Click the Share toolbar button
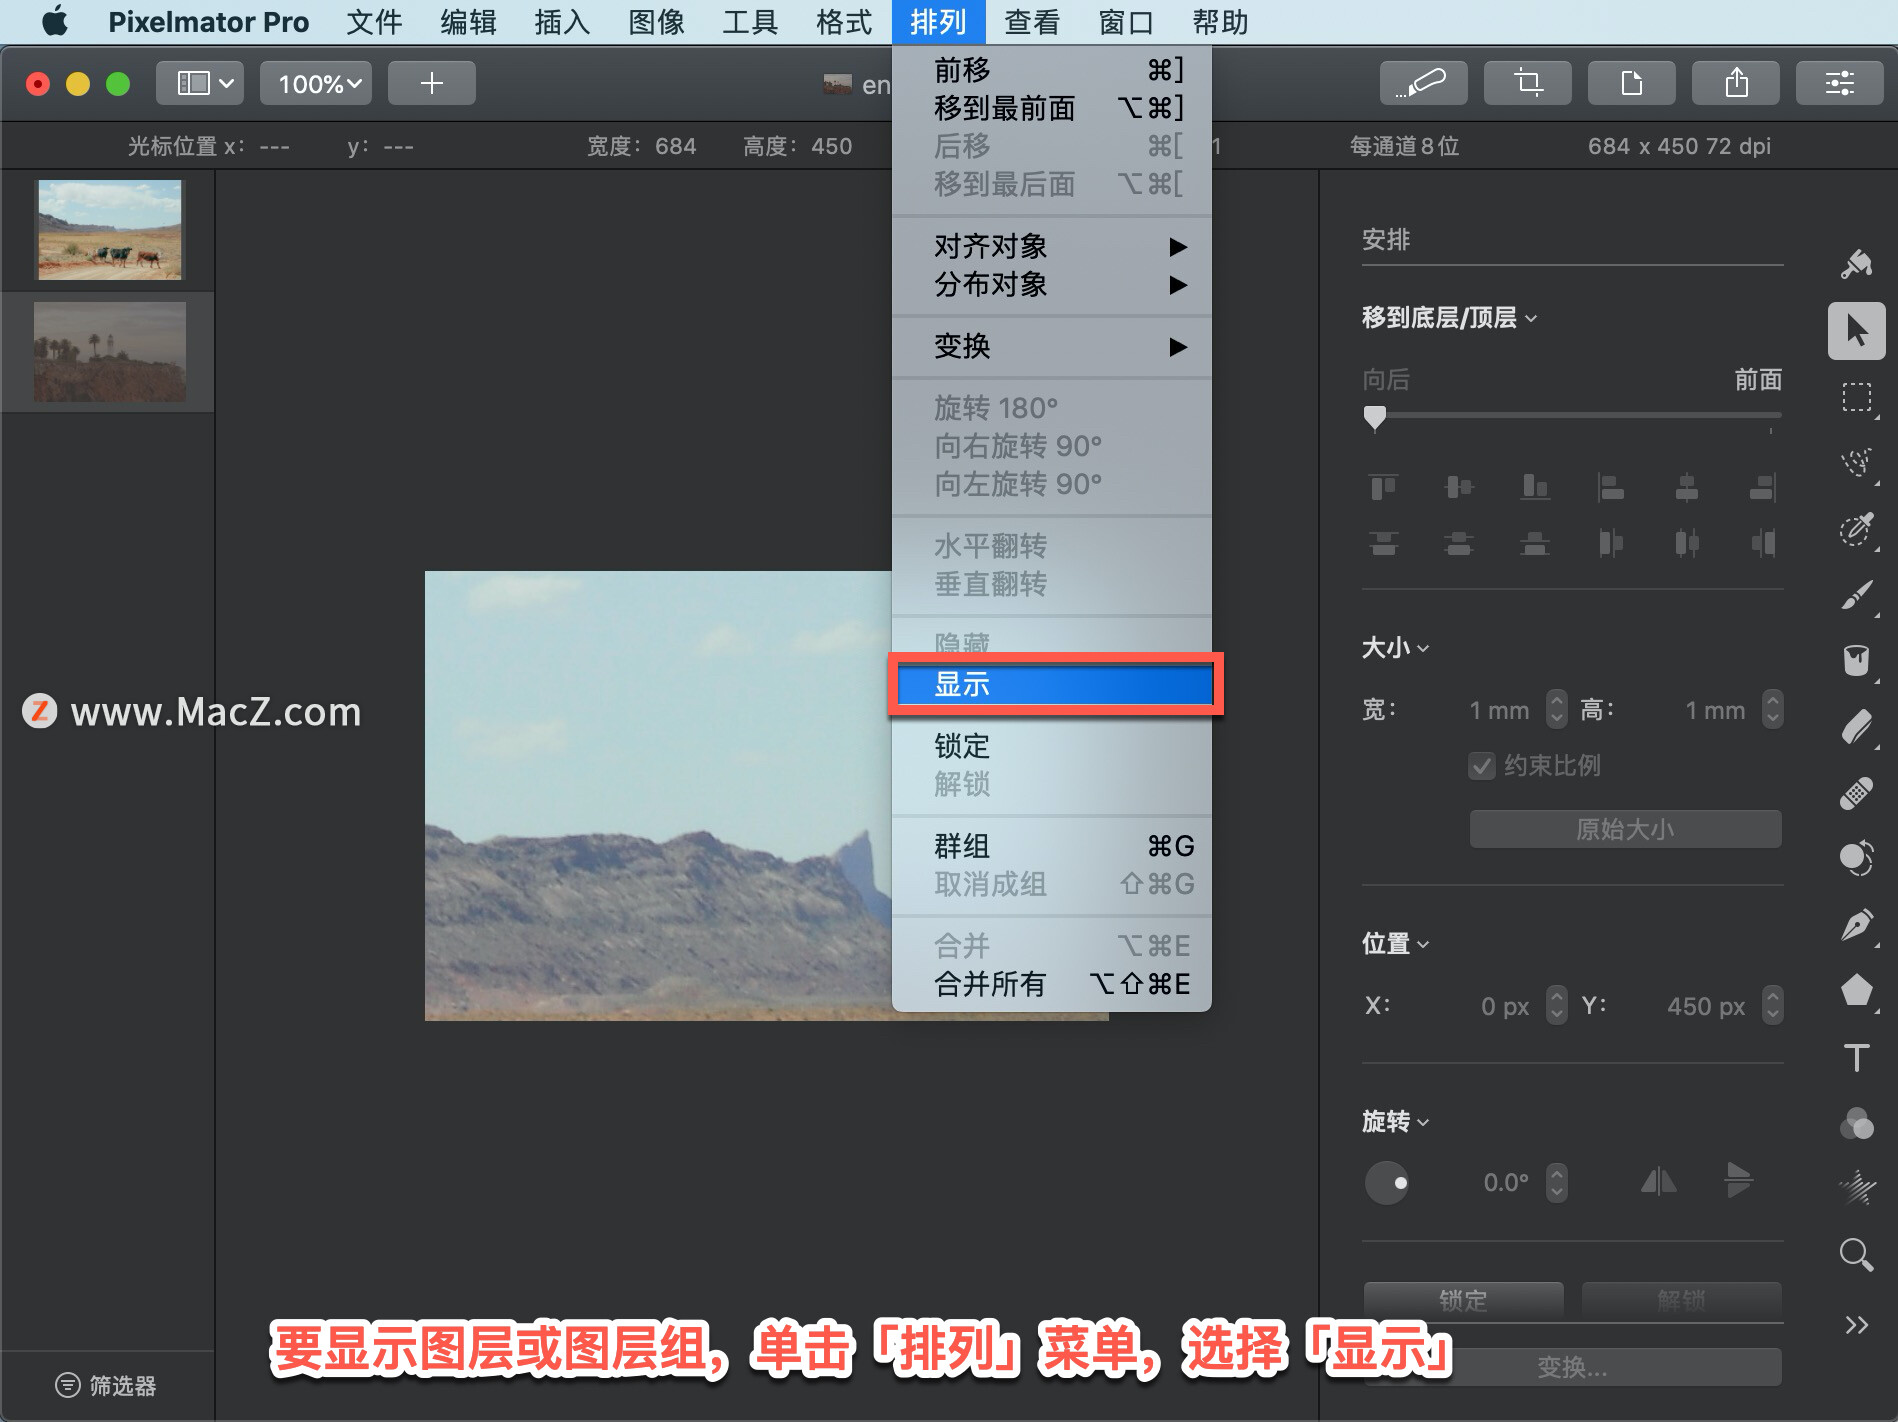The height and width of the screenshot is (1422, 1898). 1735,83
